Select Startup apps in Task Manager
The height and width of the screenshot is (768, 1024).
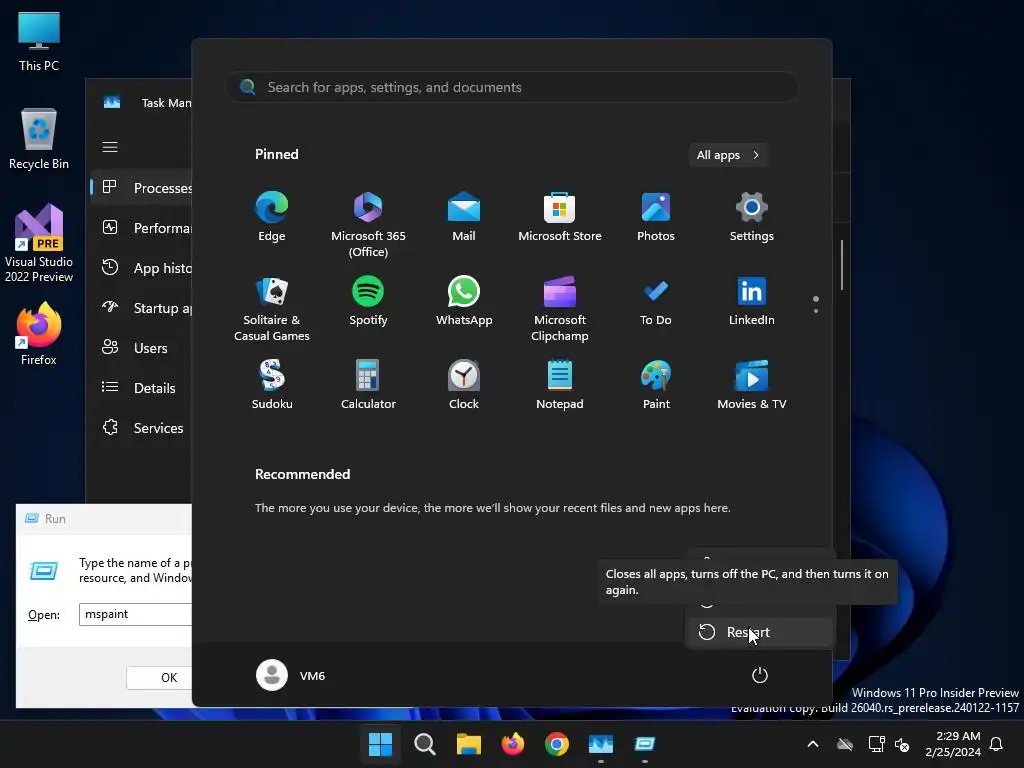142,308
